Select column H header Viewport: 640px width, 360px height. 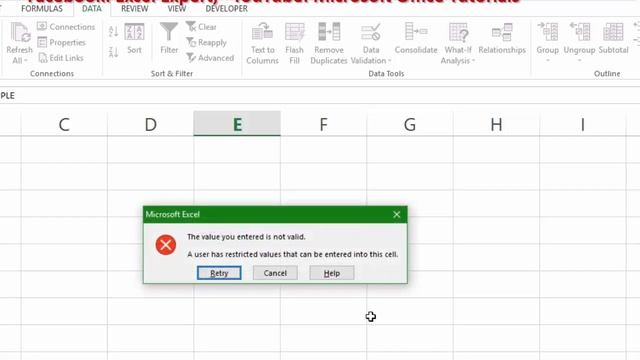tap(496, 124)
